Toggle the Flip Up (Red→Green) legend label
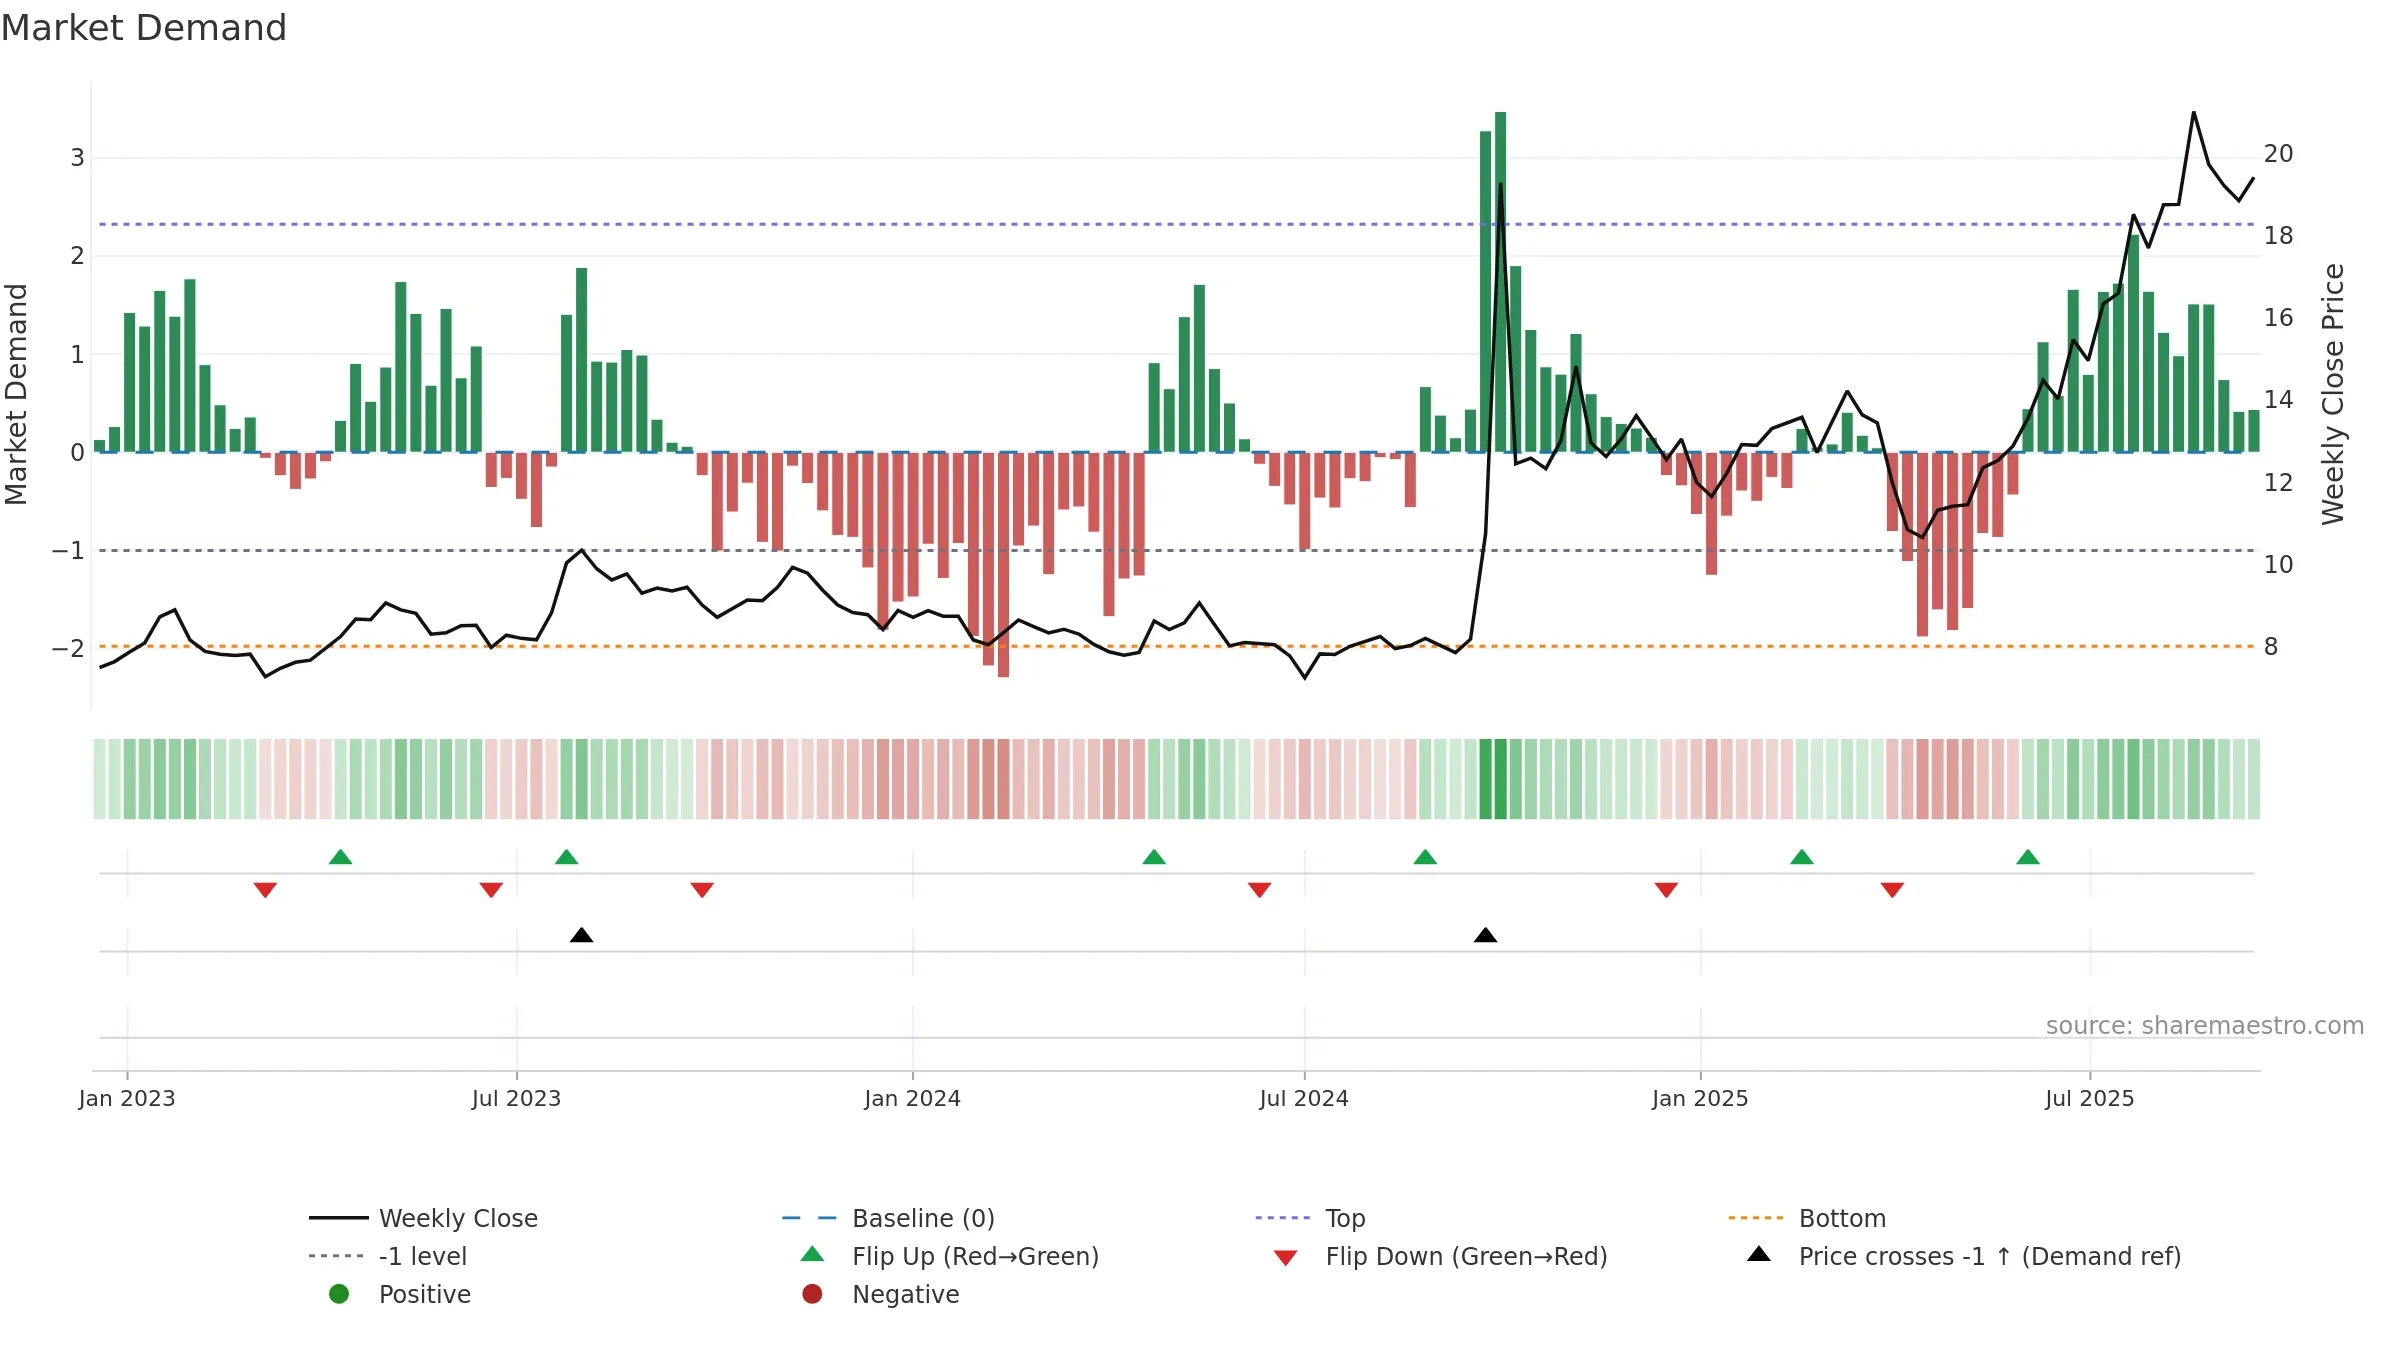2400x1350 pixels. [x=976, y=1256]
